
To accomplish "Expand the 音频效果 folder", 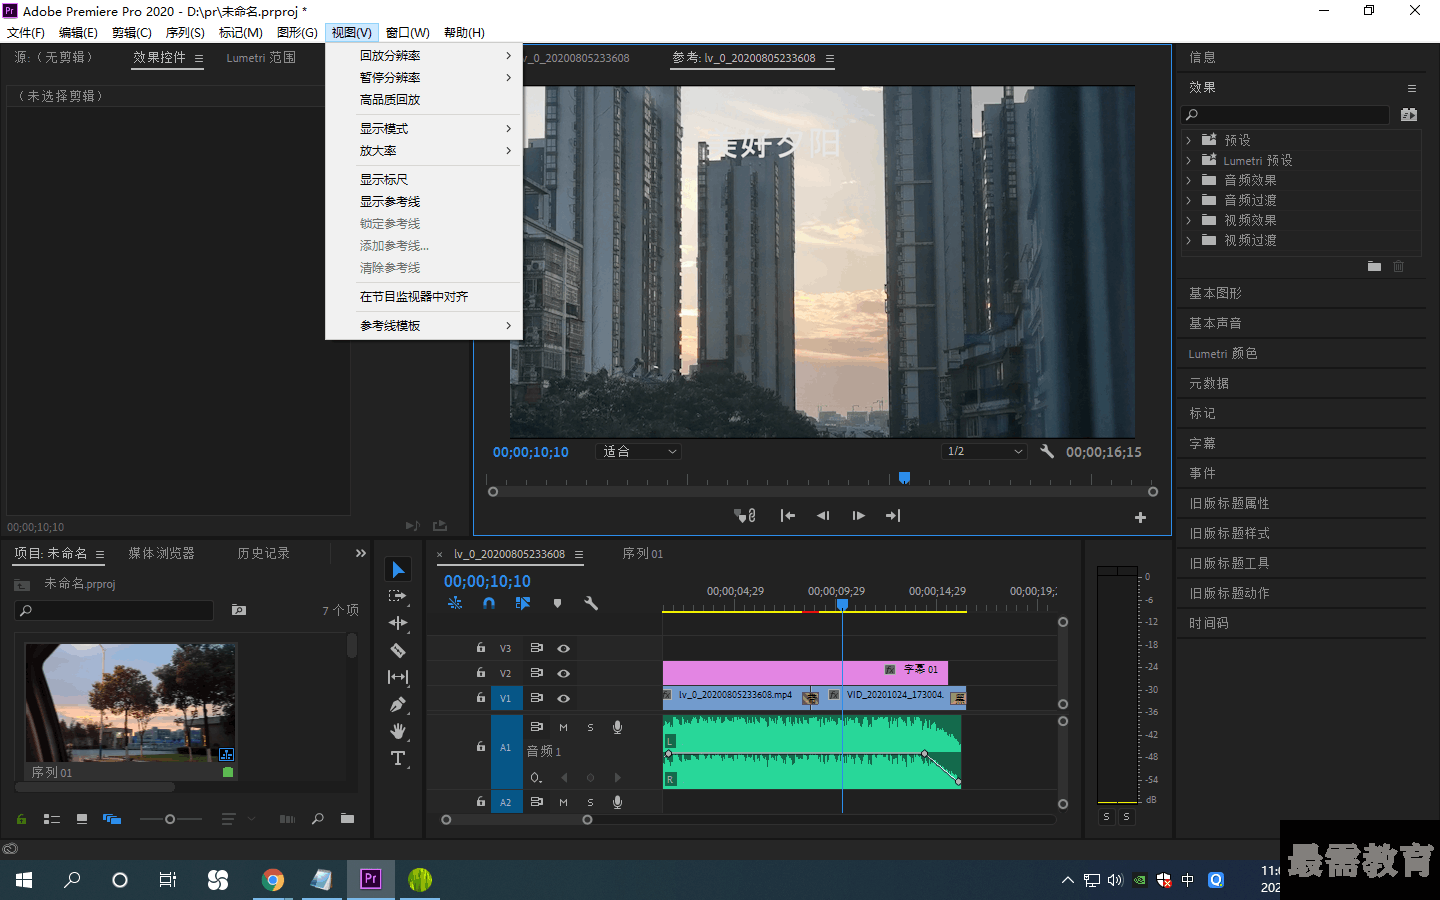I will tap(1188, 180).
